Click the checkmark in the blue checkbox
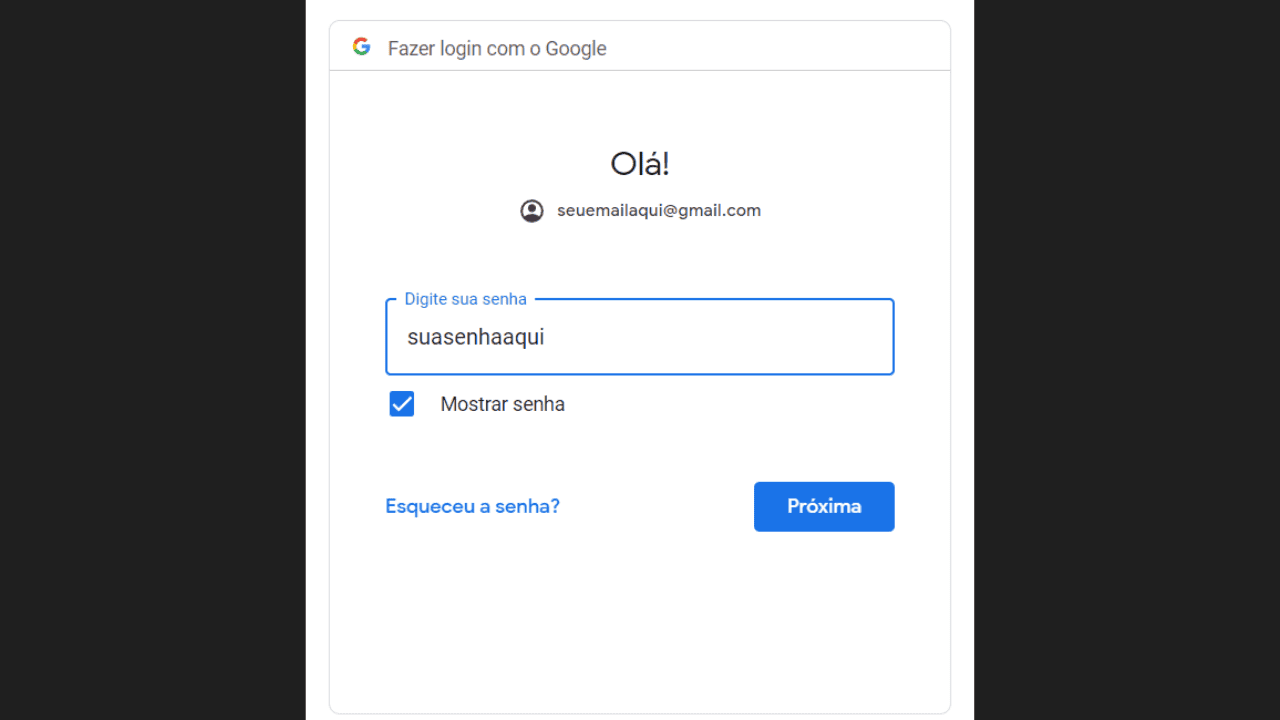The image size is (1280, 720). (x=402, y=404)
